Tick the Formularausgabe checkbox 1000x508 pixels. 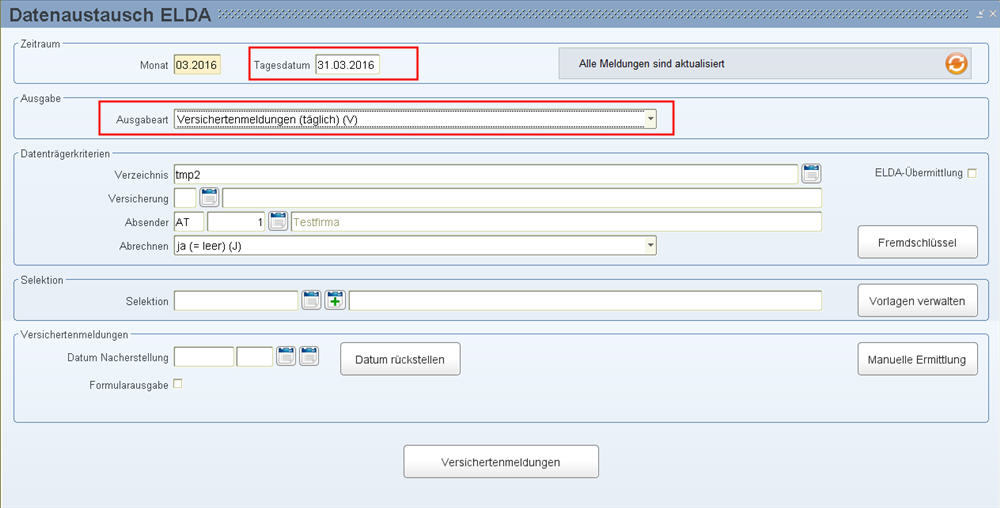[x=178, y=384]
